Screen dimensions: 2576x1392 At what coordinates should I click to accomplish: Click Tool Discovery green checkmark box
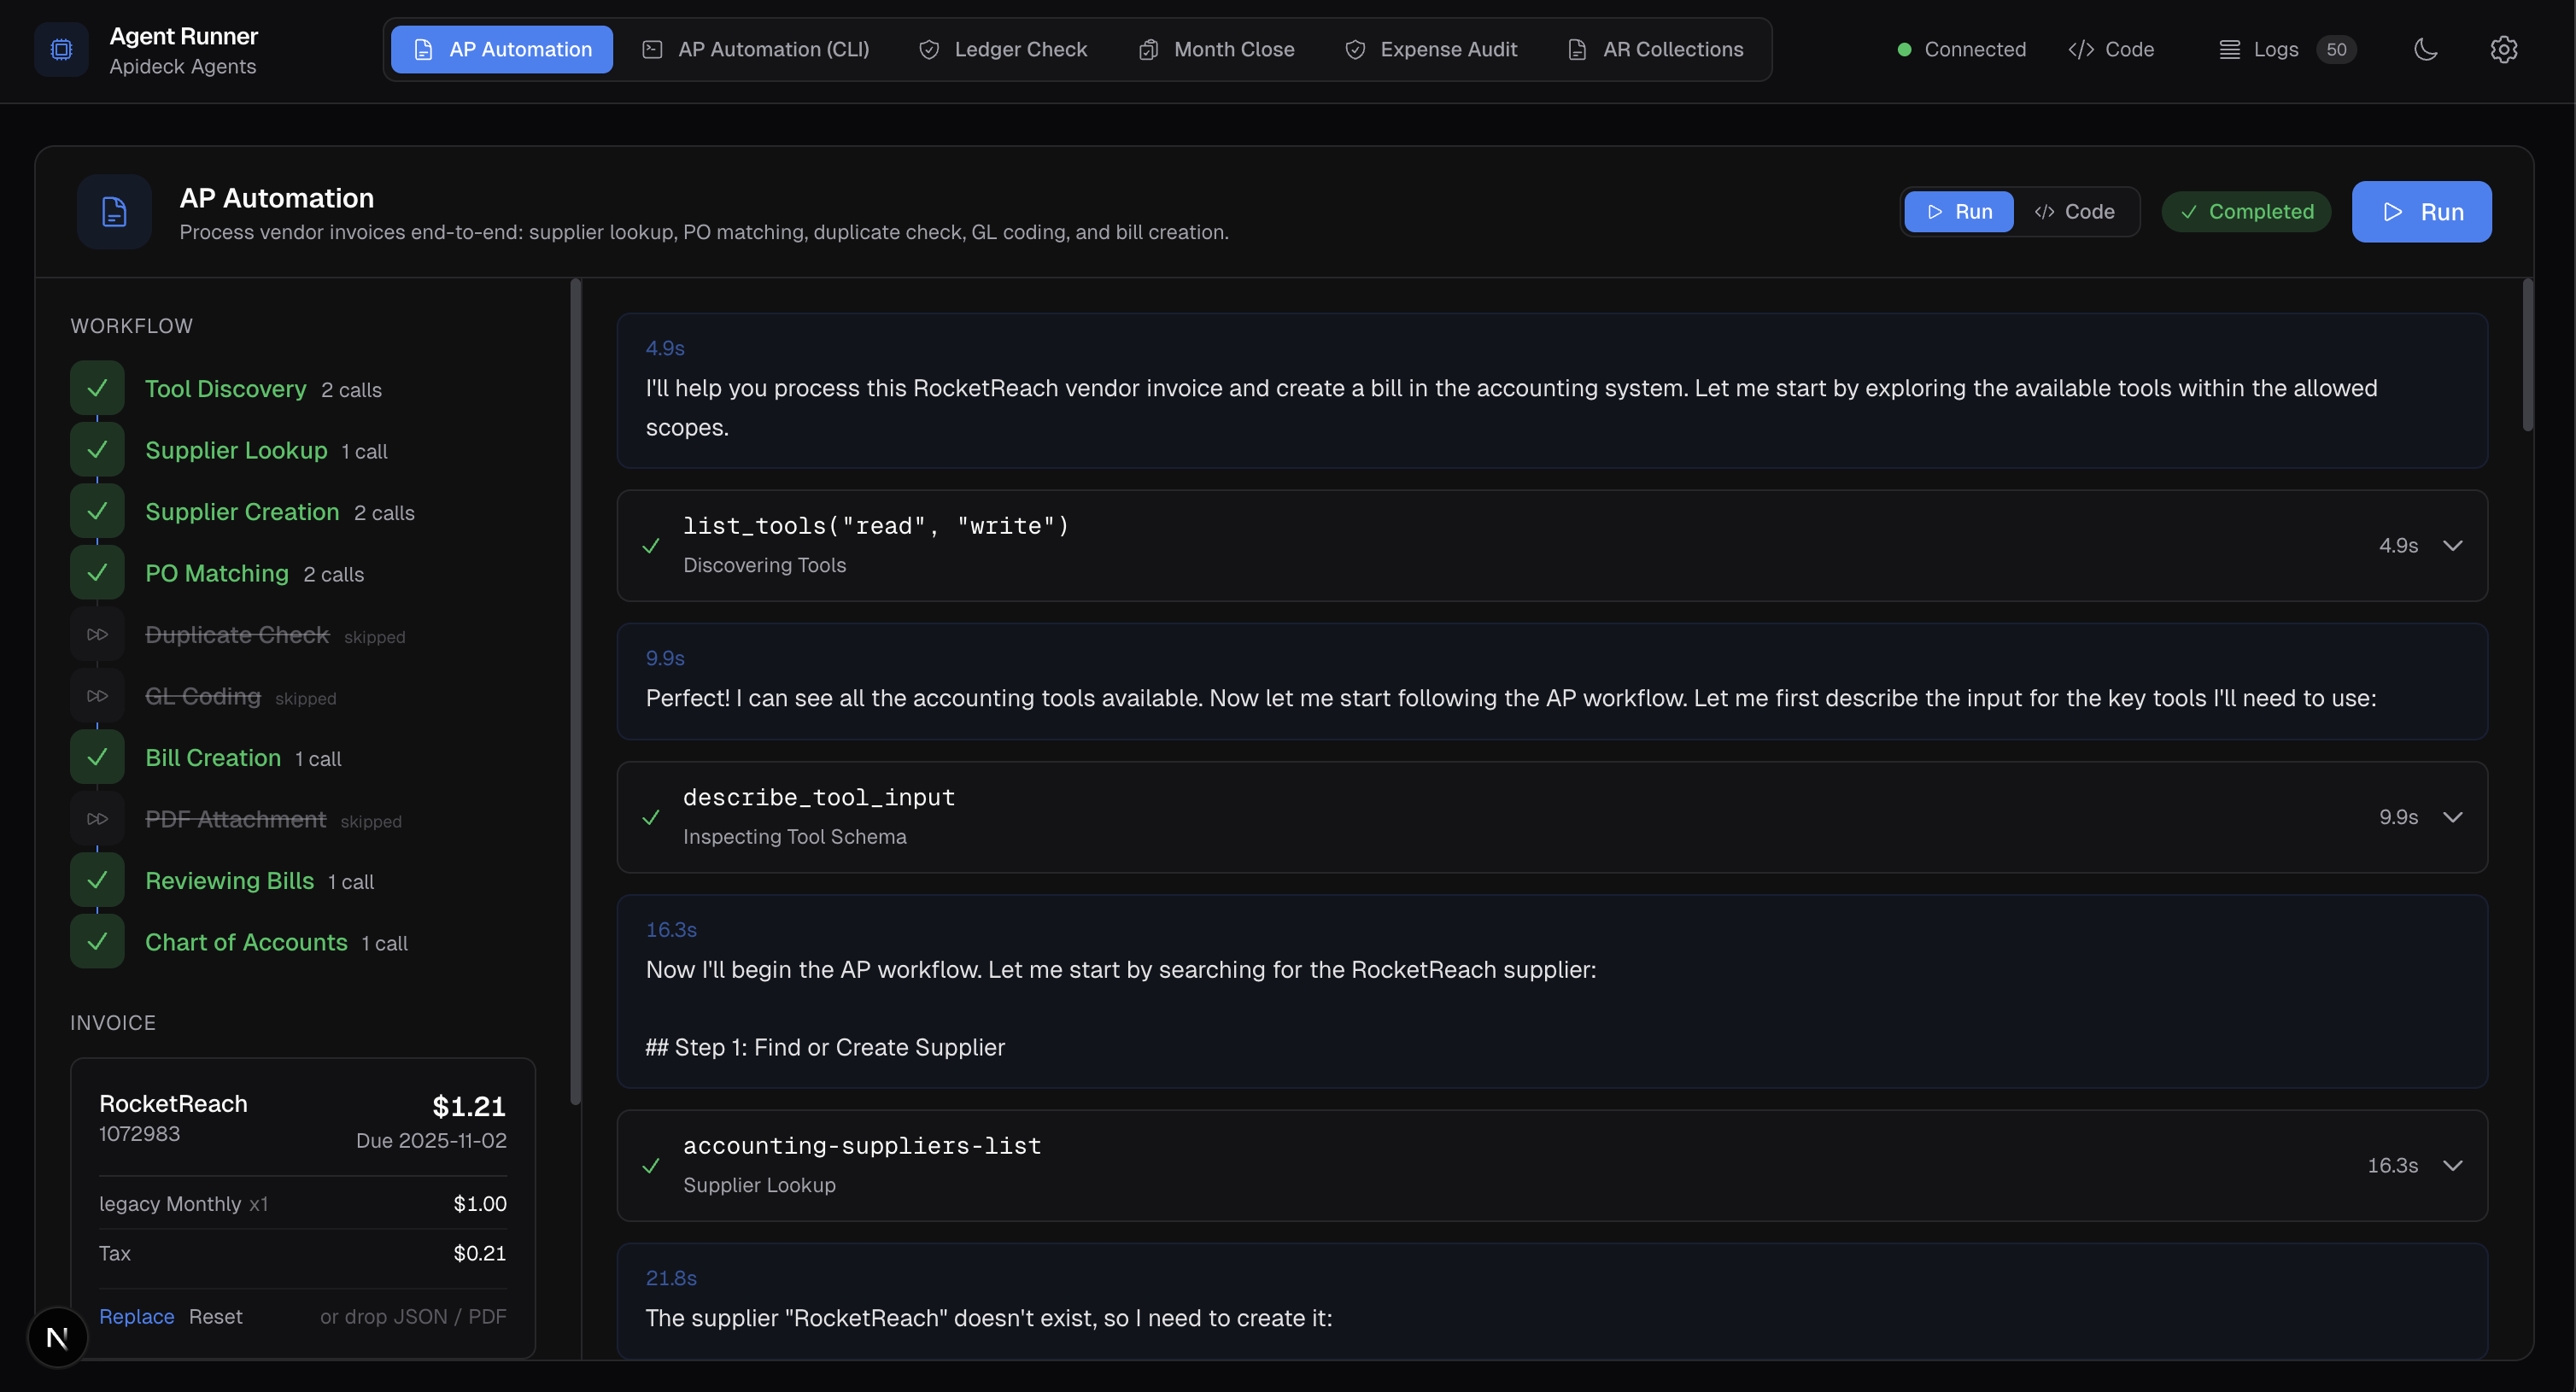tap(97, 388)
